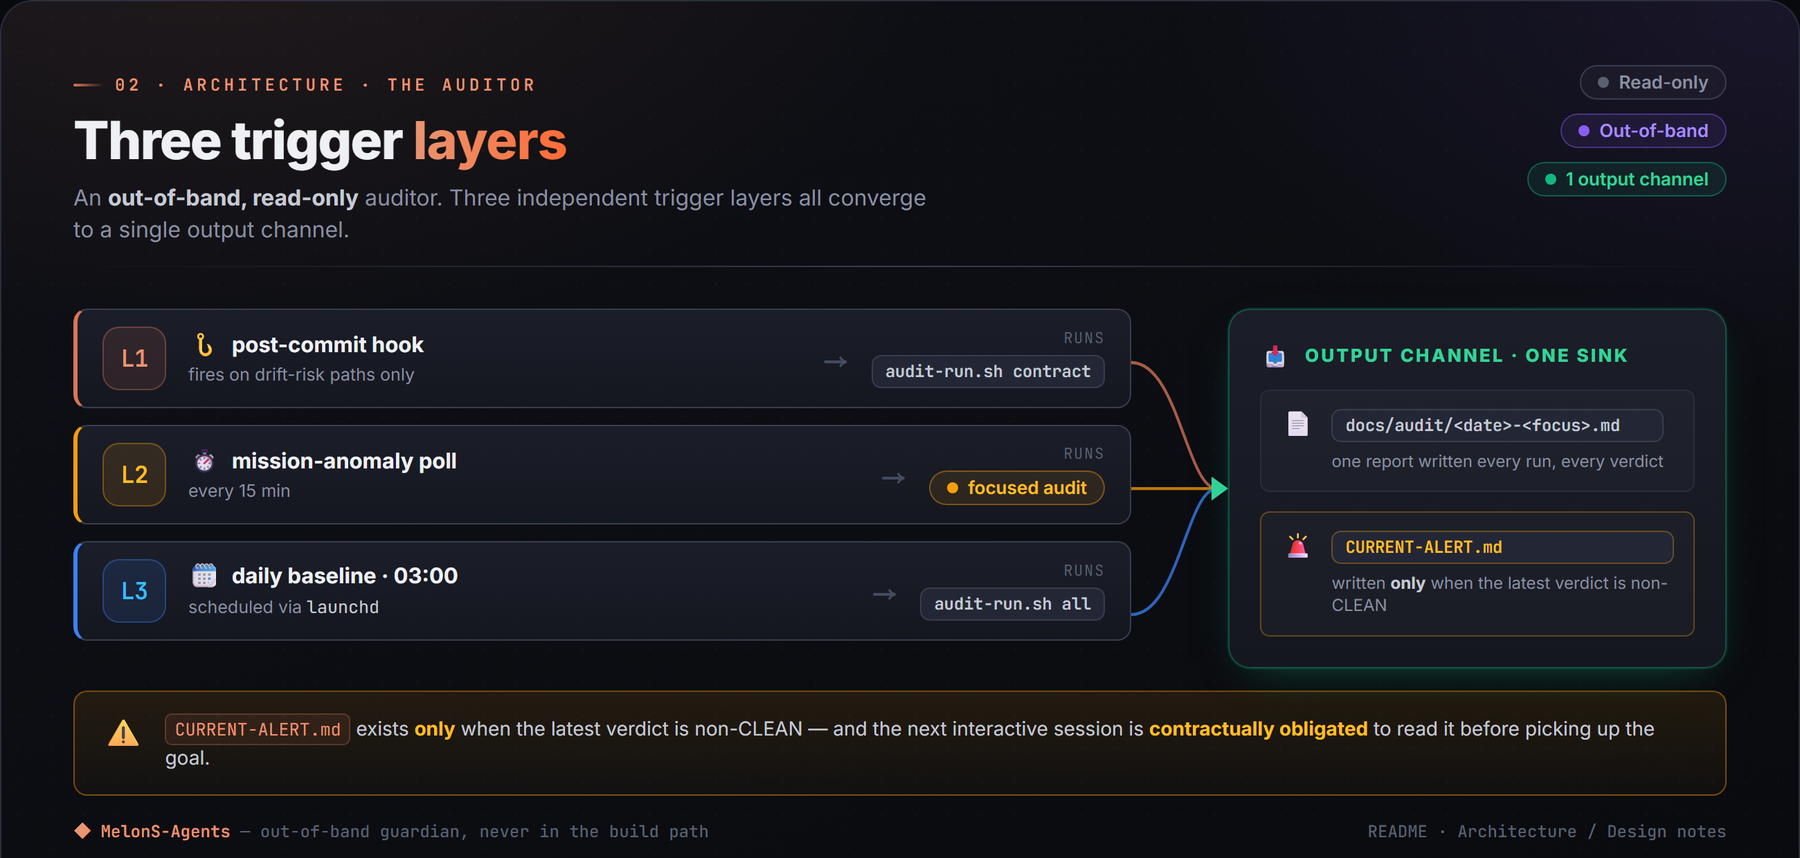1800x858 pixels.
Task: Click the green arrowhead converging into output channel
Action: click(x=1219, y=488)
